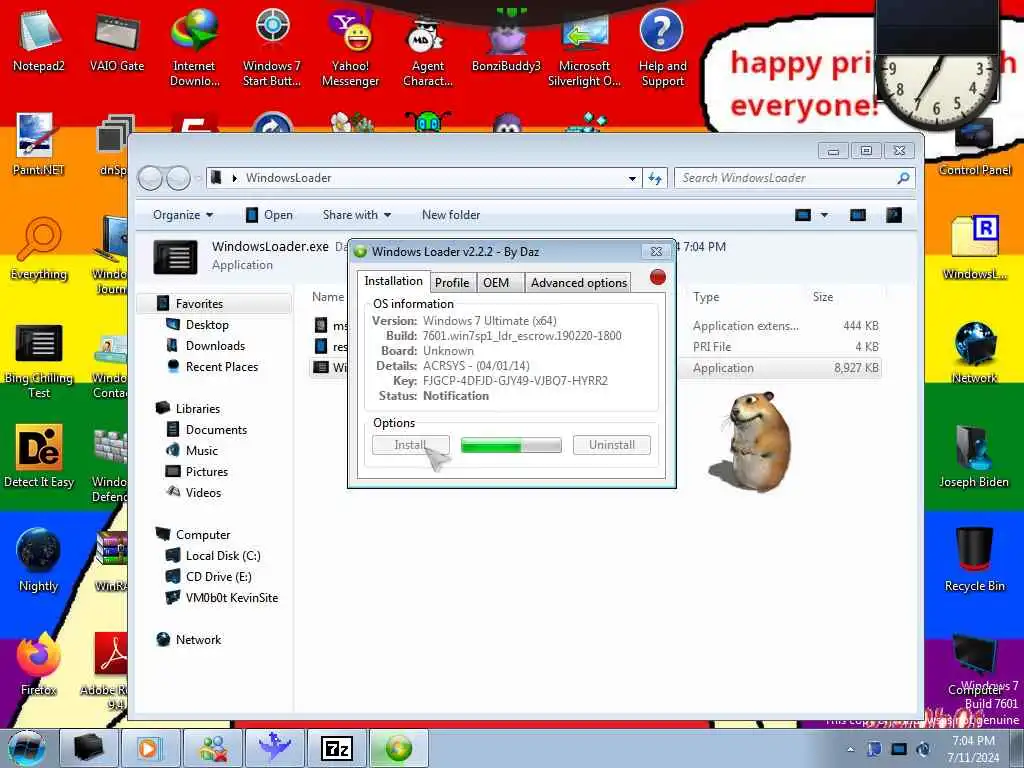This screenshot has height=768, width=1024.
Task: Show the preview pane in Explorer
Action: 857,215
